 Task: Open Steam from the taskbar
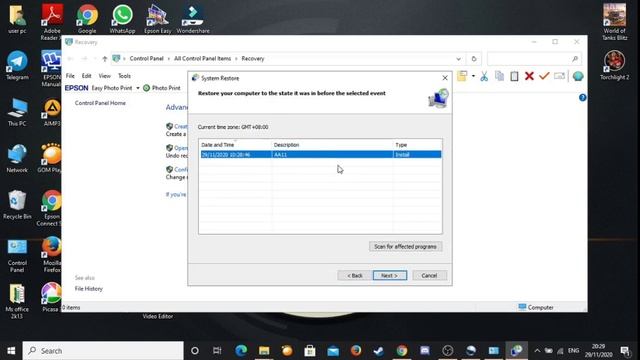pos(378,351)
